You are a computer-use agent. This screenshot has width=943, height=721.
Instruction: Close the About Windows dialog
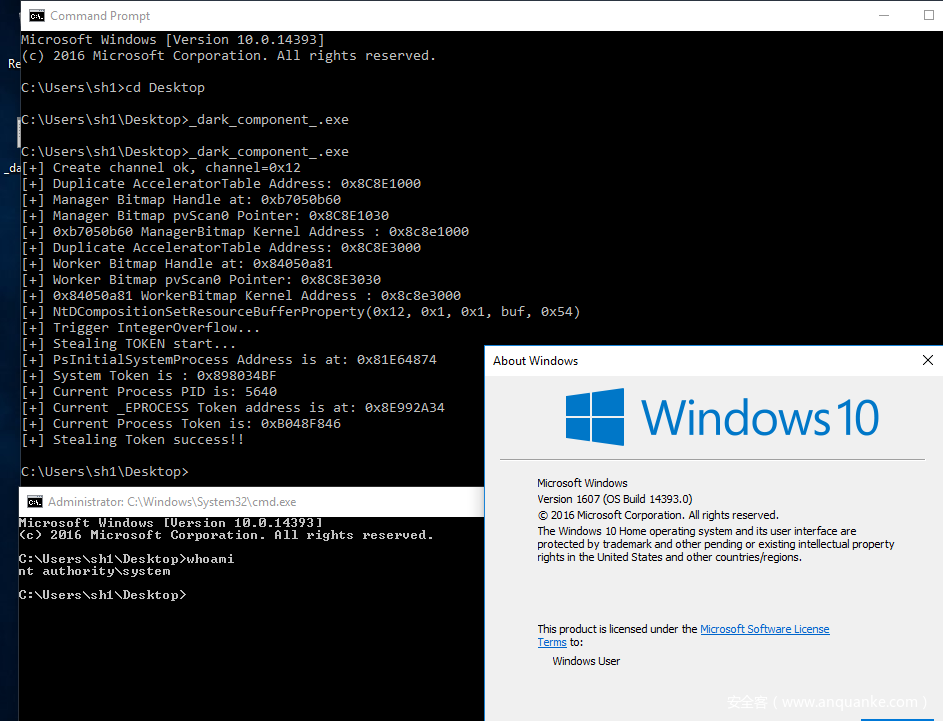point(927,361)
